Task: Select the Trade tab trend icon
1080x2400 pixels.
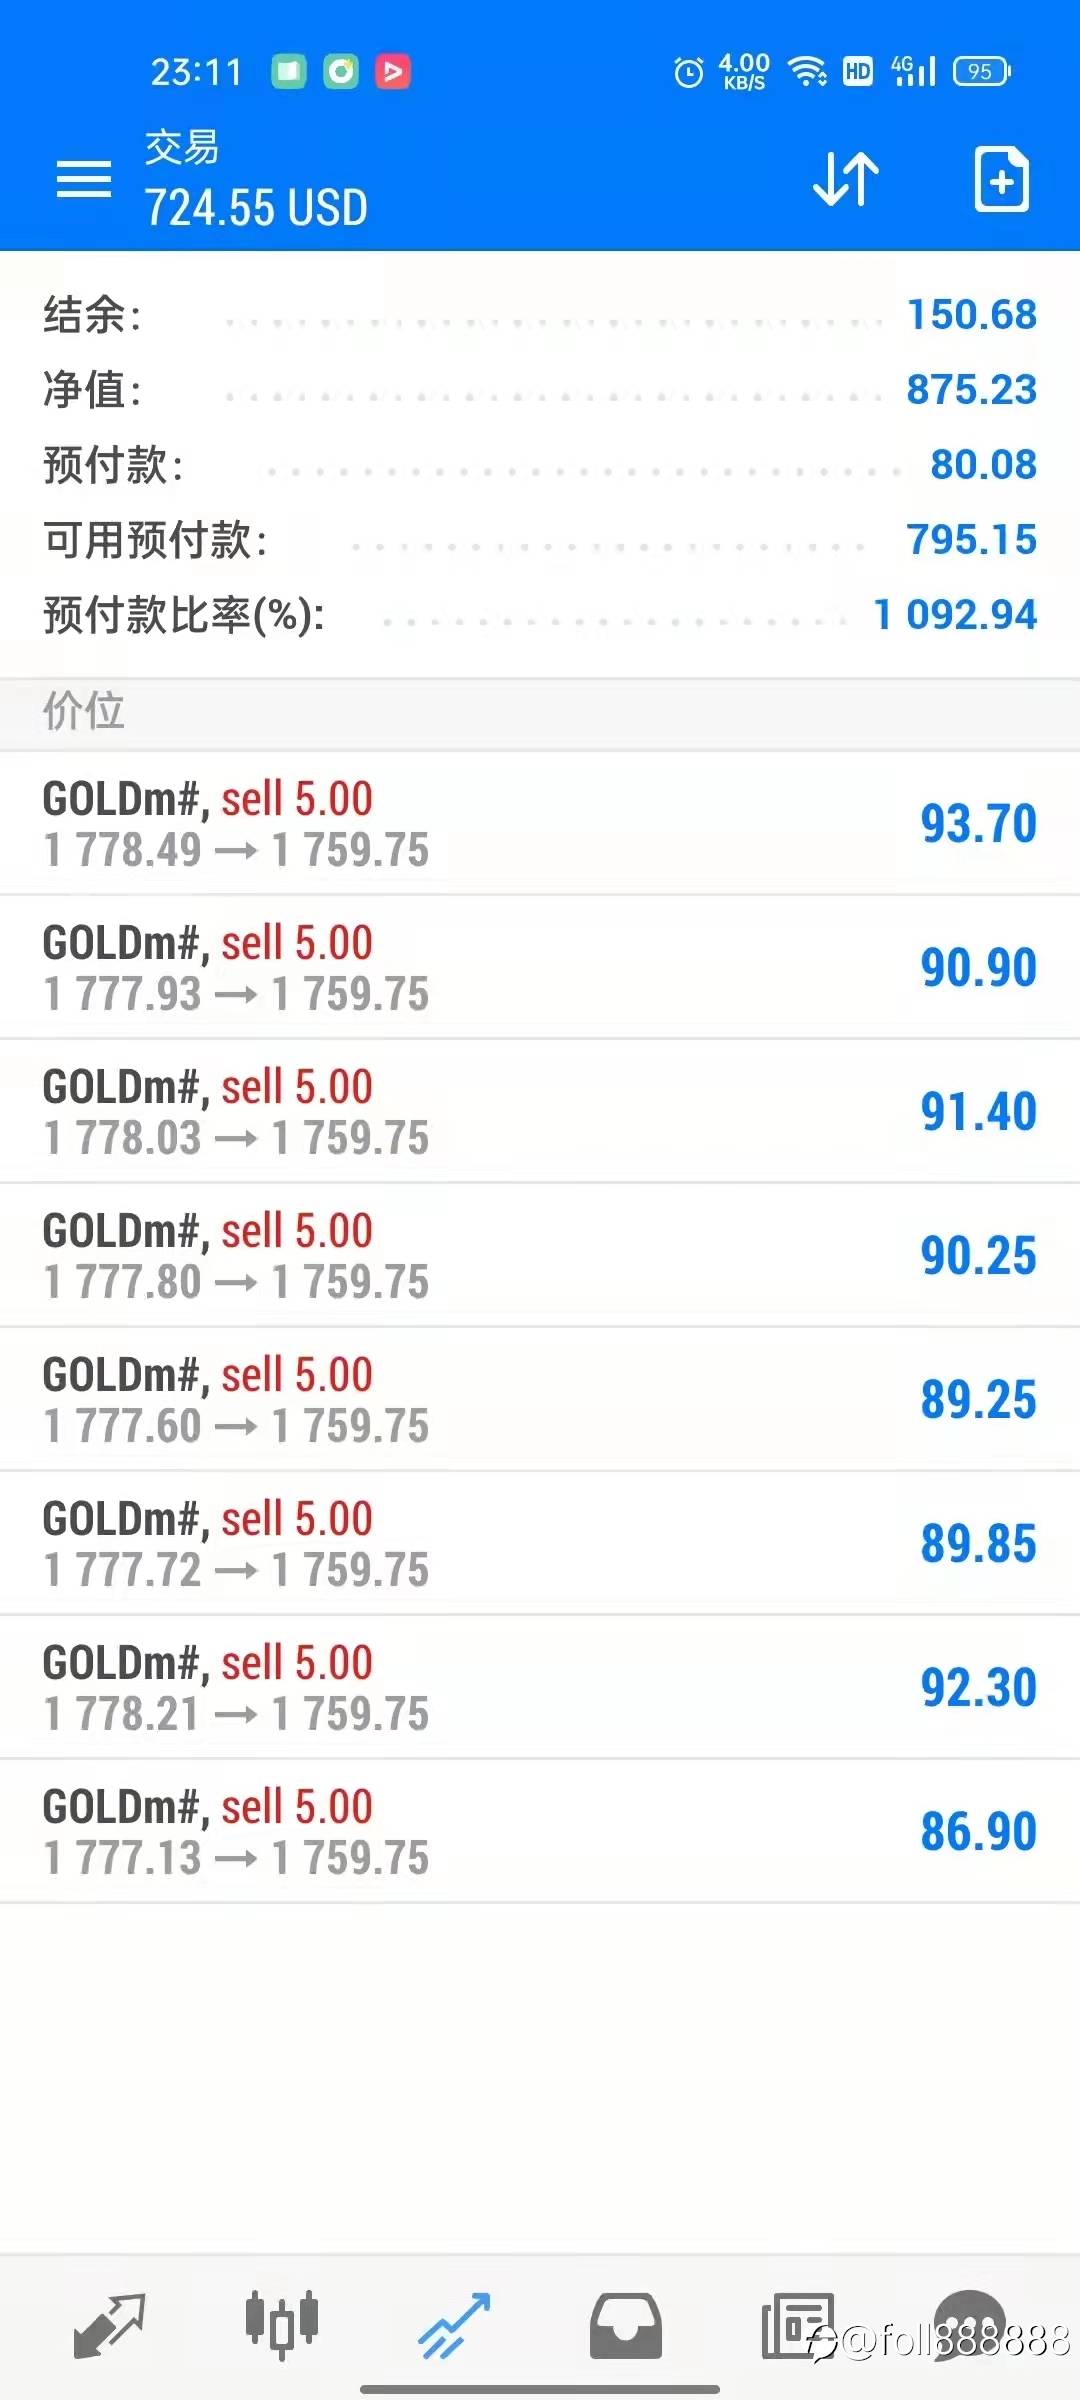Action: (454, 2325)
